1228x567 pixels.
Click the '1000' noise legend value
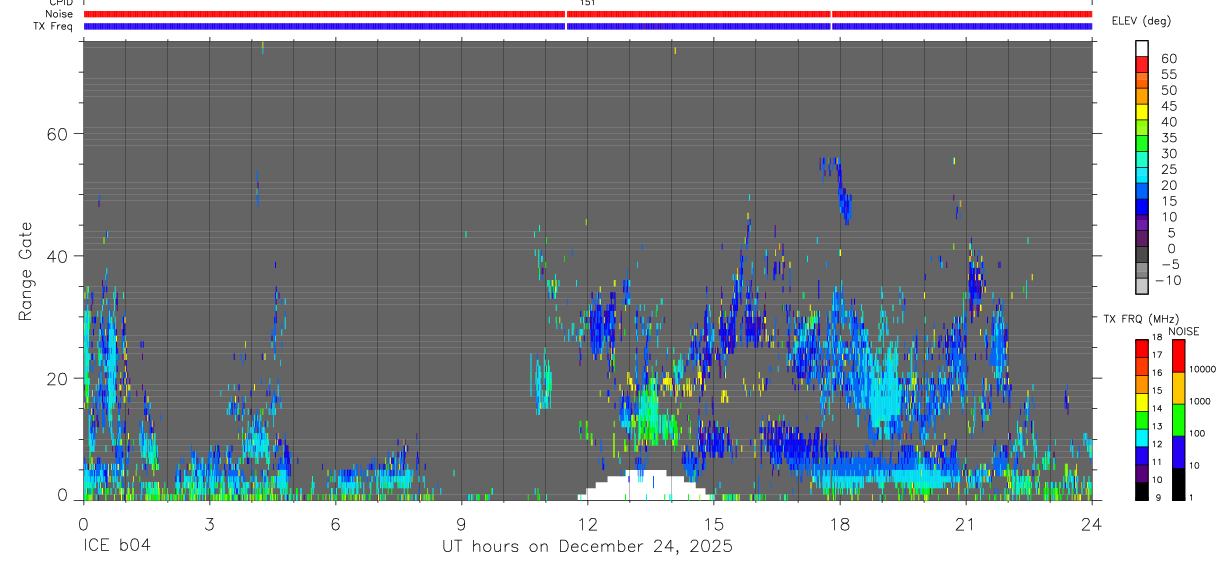click(x=1201, y=401)
